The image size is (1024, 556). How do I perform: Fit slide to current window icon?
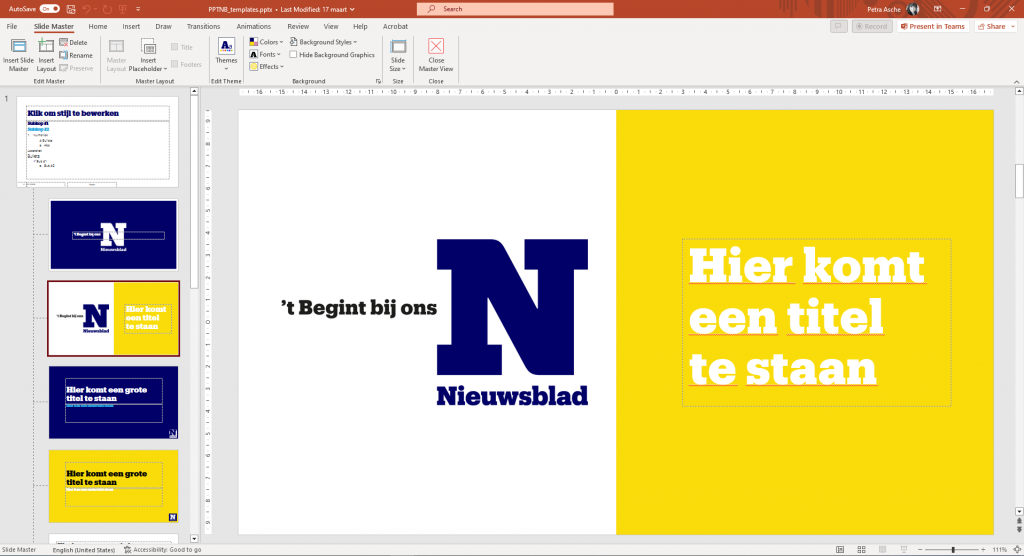1017,550
